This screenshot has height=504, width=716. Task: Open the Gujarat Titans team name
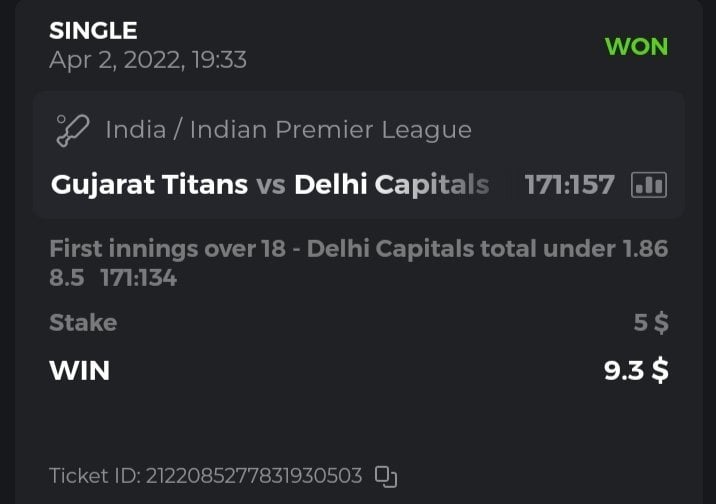click(149, 185)
